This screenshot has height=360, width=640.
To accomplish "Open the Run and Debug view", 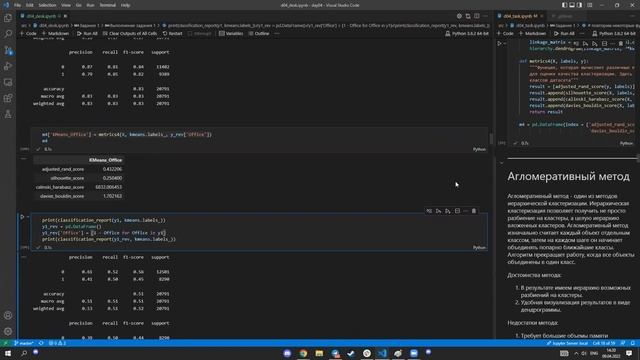I will (x=8, y=66).
